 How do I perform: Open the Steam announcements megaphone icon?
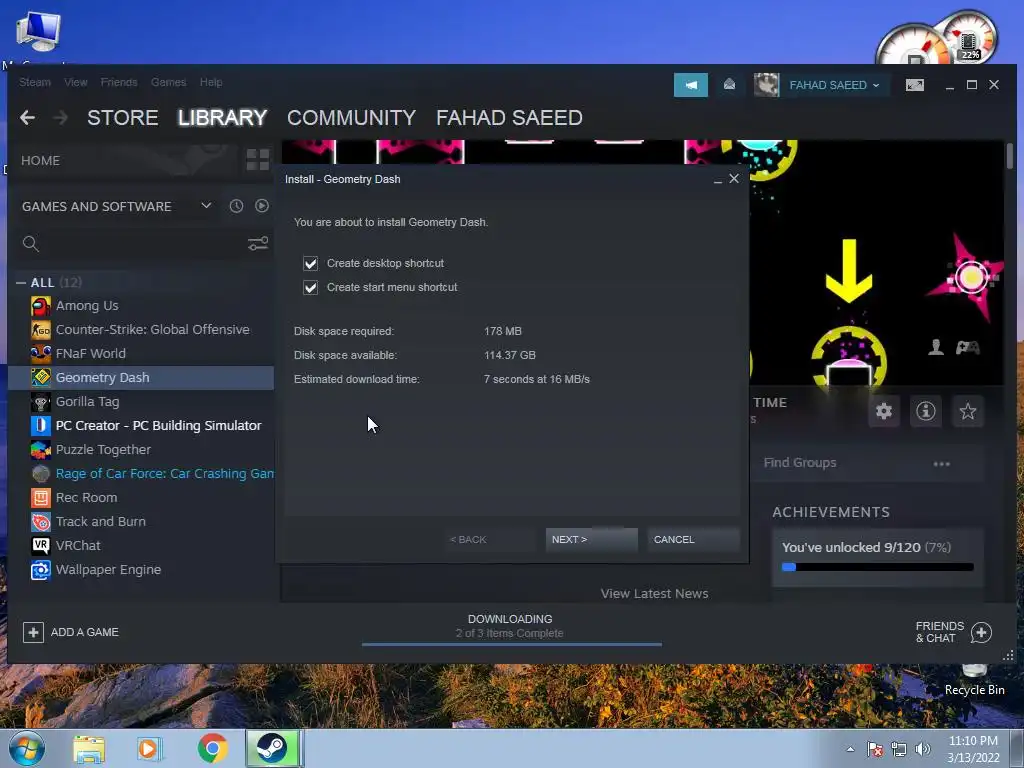[691, 85]
